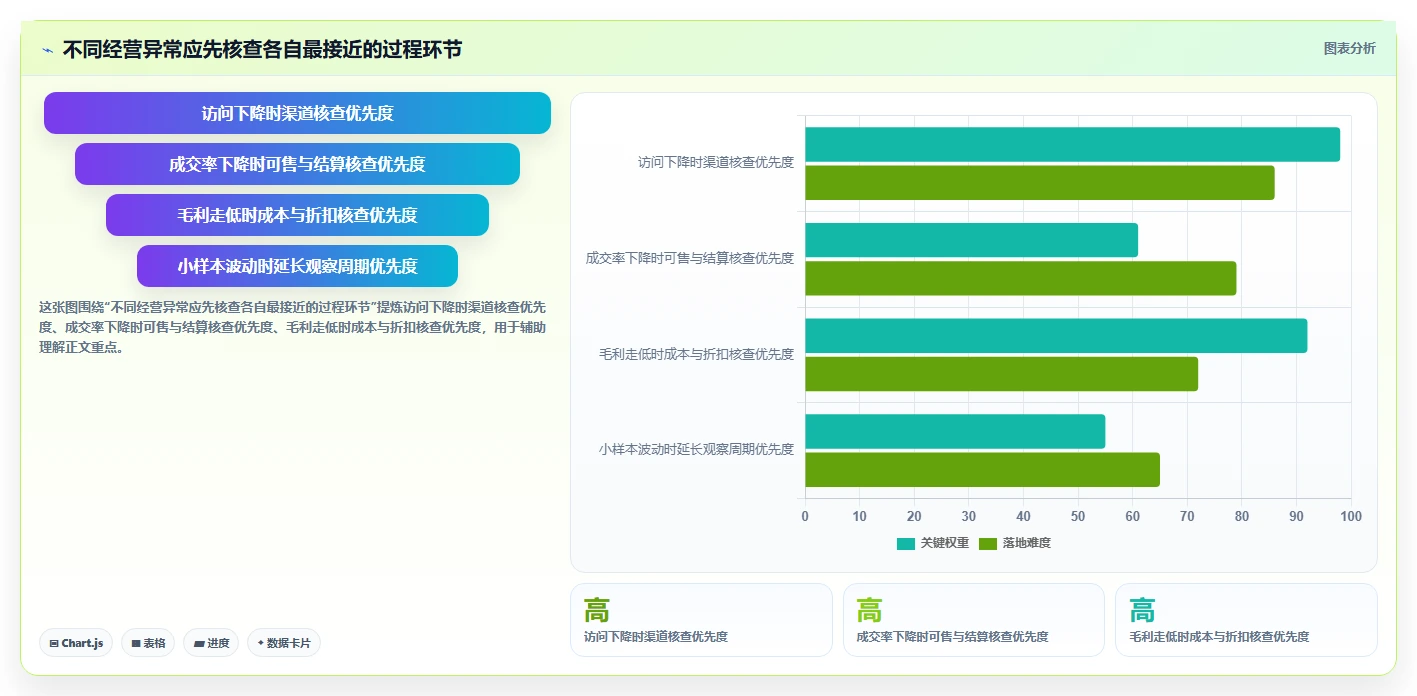1417x696 pixels.
Task: Click the 图表分析 label in header
Action: click(x=1349, y=48)
